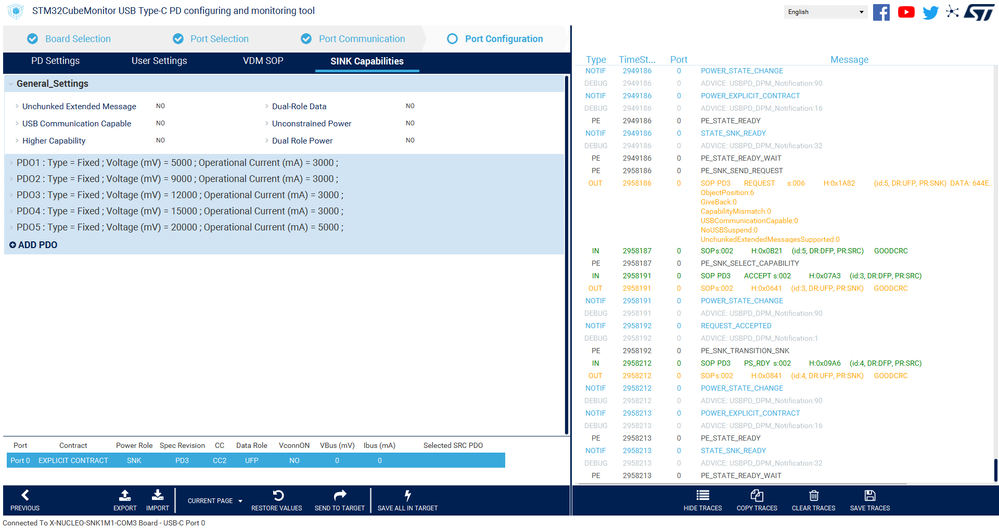Viewport: 999px width, 529px height.
Task: Select REQUEST_ACCEPTED trace message
Action: 736,326
